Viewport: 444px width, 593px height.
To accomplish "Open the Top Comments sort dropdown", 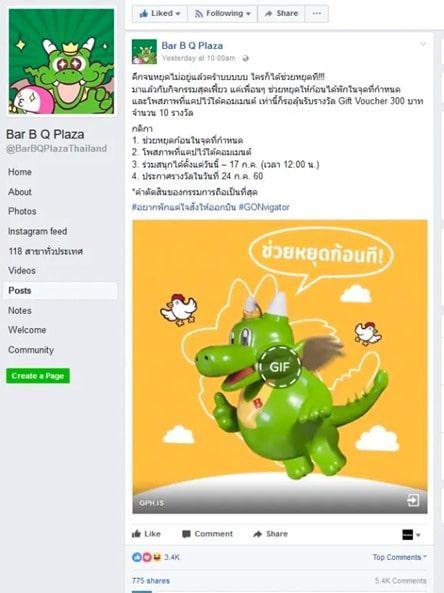I will click(x=399, y=557).
